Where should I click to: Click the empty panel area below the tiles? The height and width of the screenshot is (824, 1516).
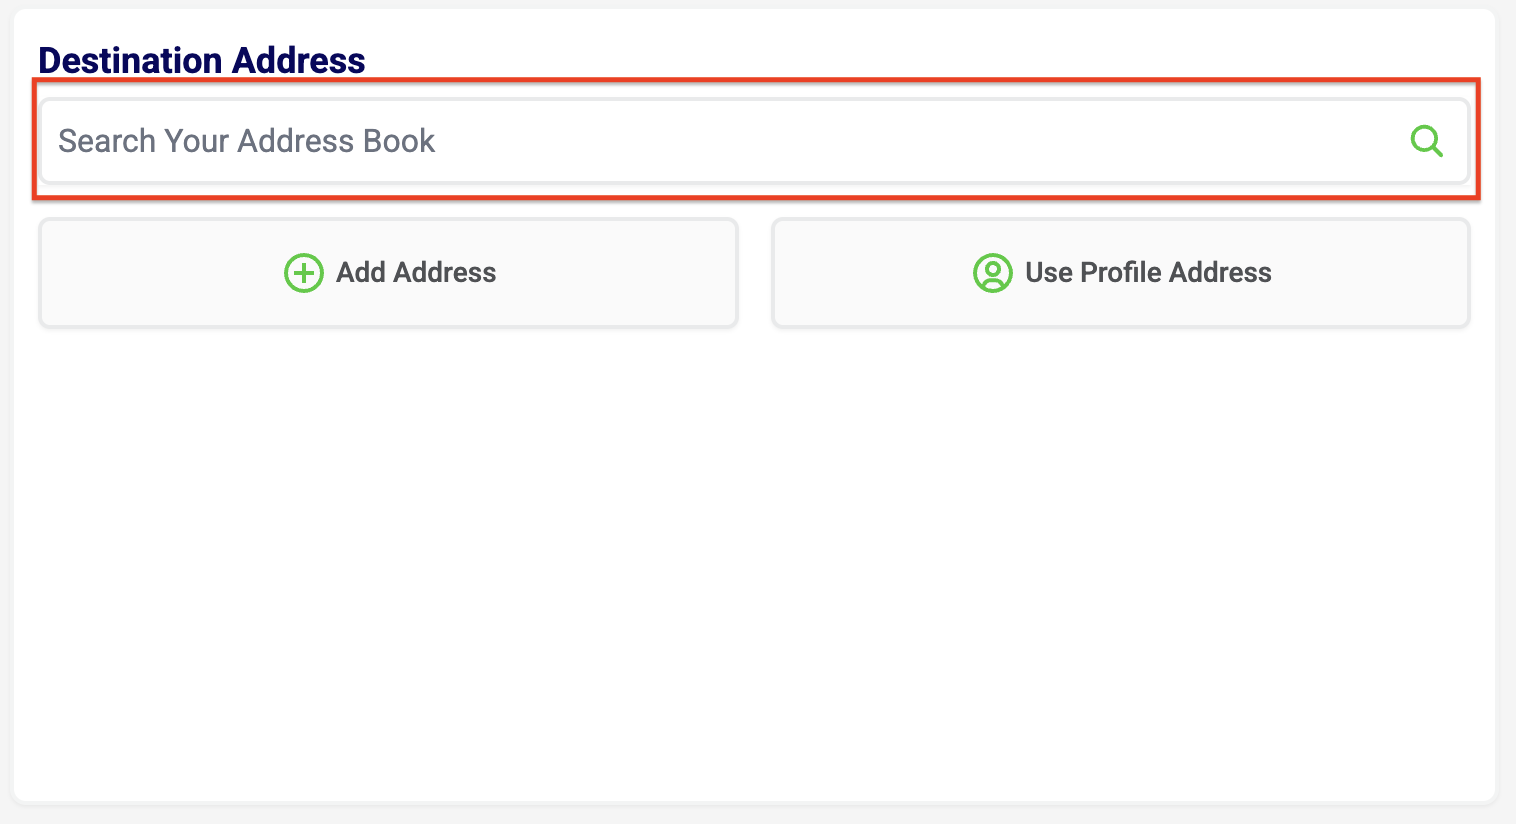[758, 550]
